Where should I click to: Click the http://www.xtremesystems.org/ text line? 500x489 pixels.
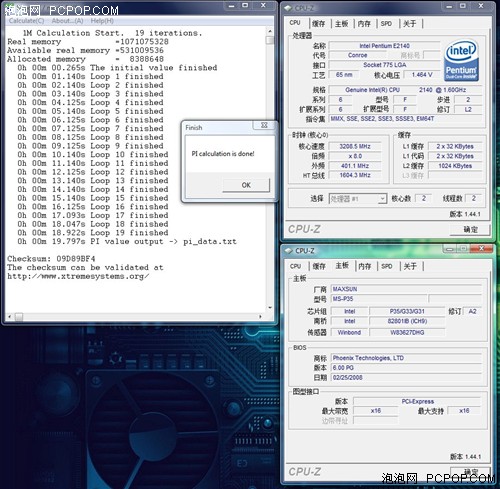(x=78, y=276)
